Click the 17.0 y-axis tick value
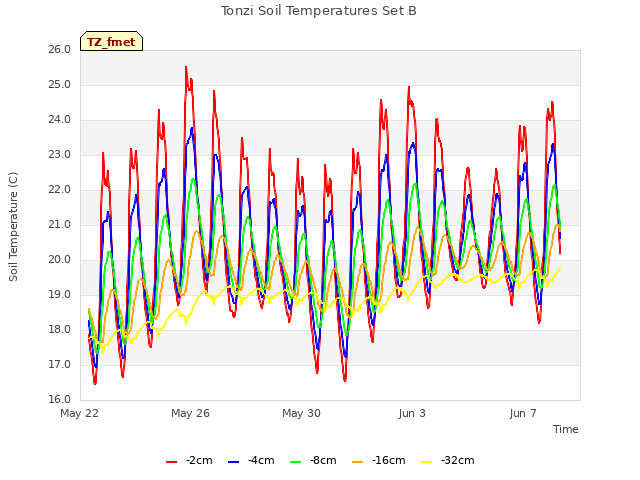 point(60,364)
